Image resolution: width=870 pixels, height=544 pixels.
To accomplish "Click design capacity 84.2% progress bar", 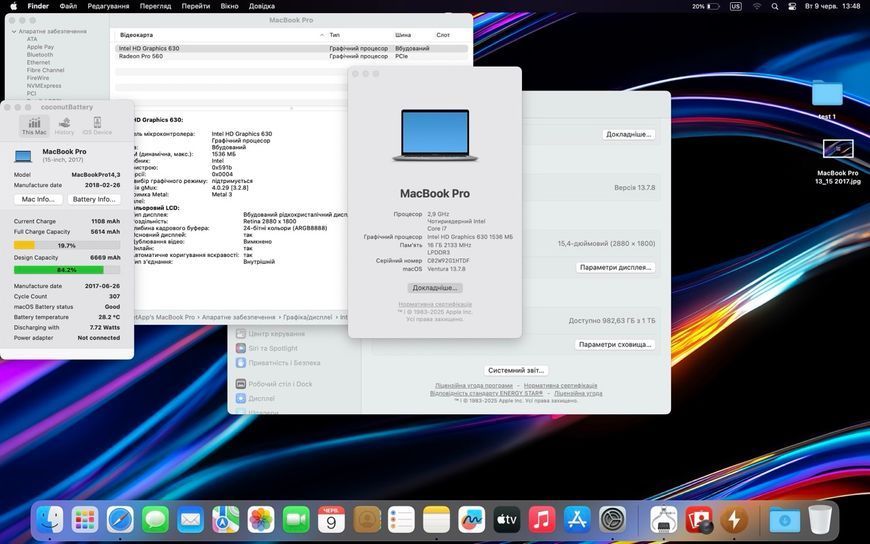I will coord(67,270).
